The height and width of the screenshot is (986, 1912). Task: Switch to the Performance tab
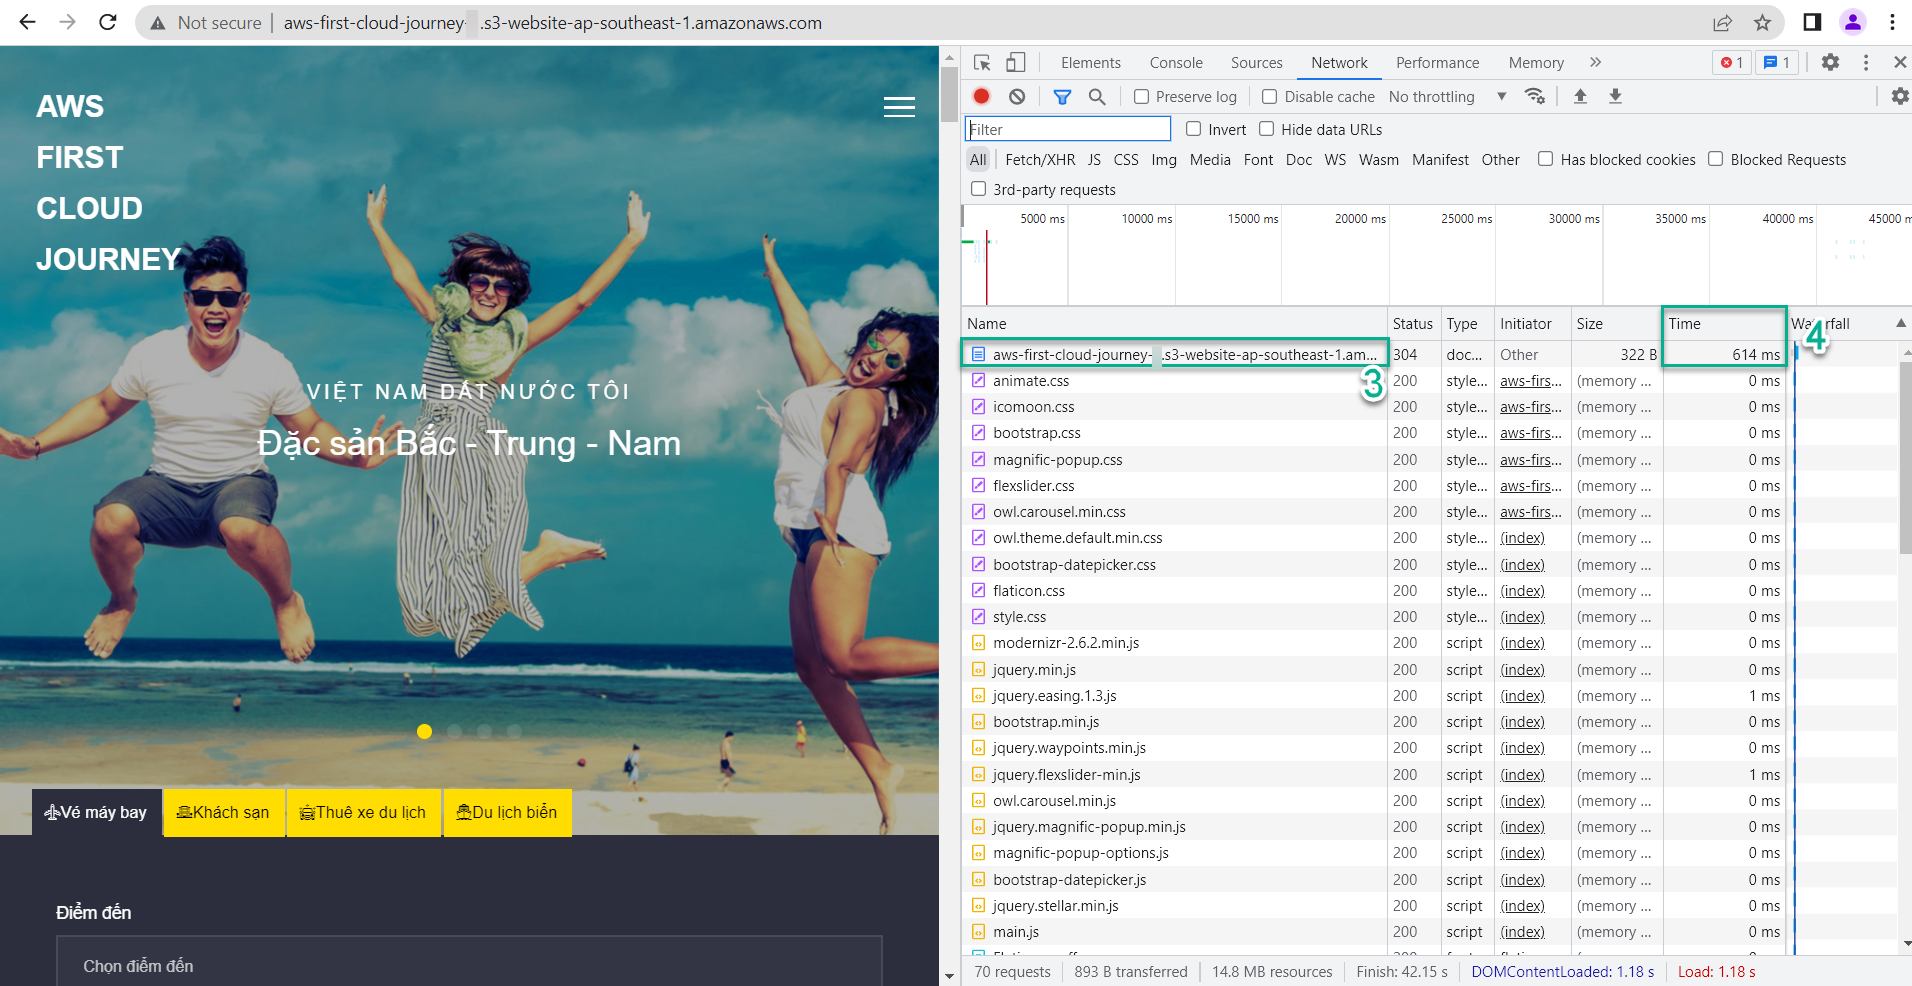coord(1437,62)
